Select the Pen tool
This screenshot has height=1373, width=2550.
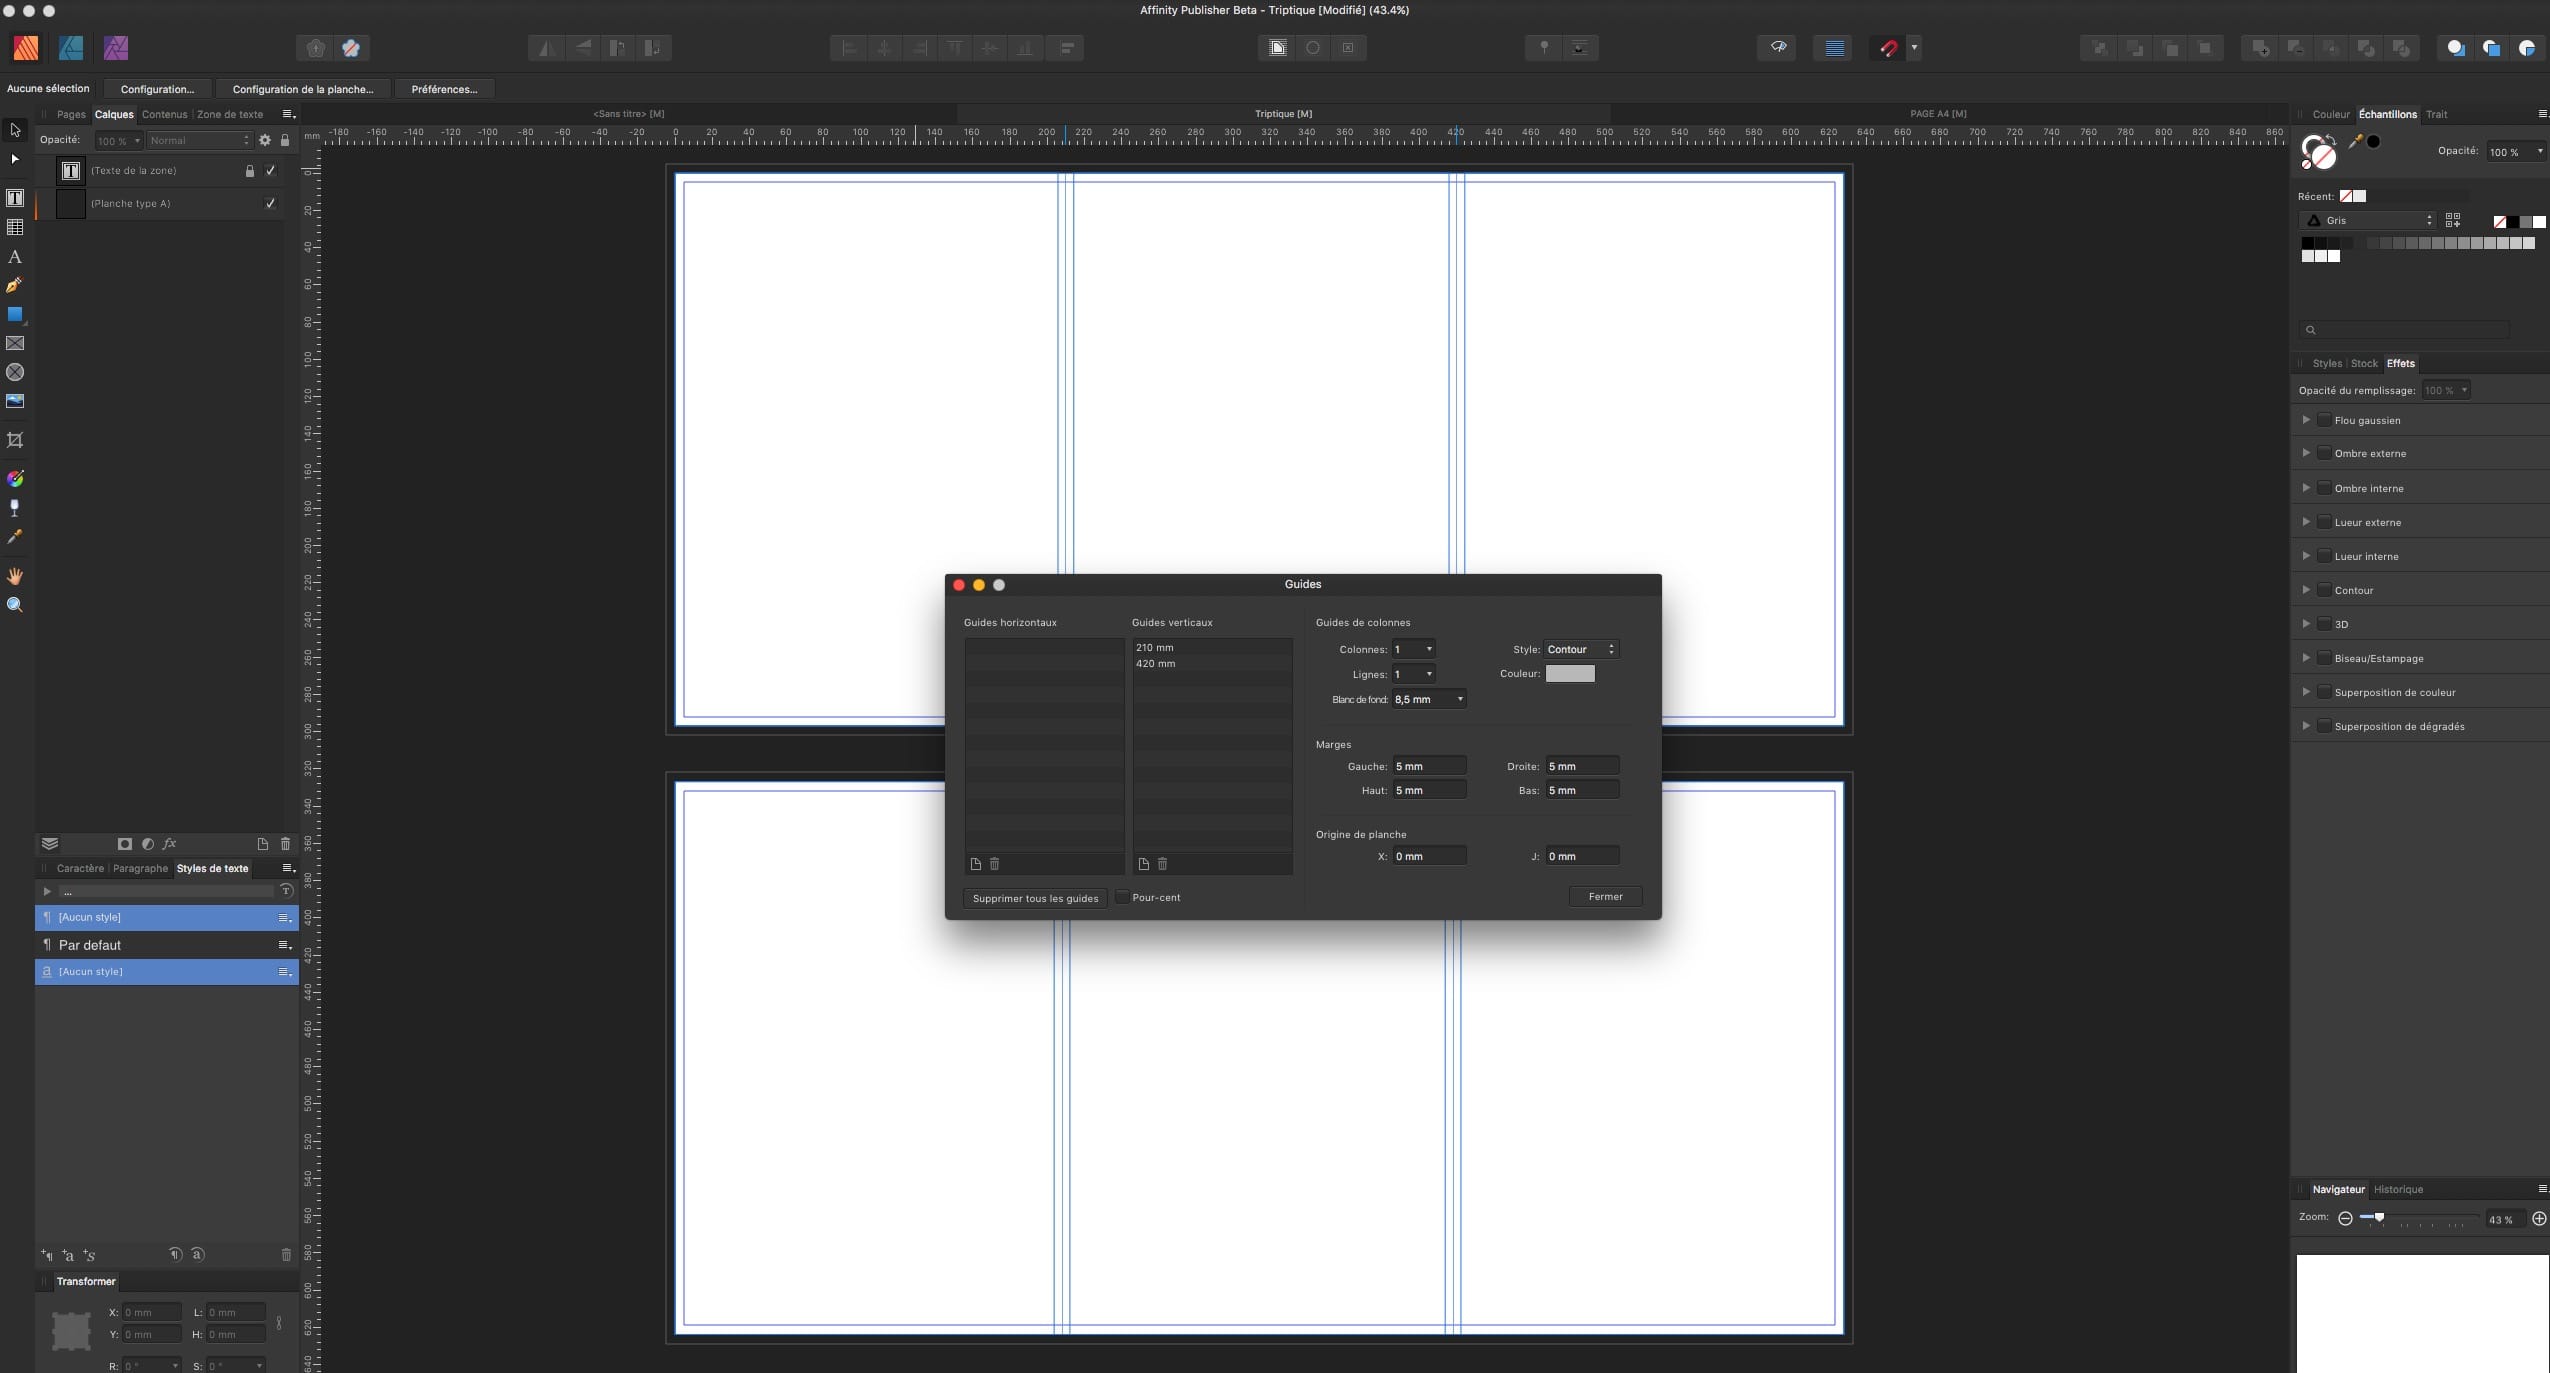(x=15, y=285)
